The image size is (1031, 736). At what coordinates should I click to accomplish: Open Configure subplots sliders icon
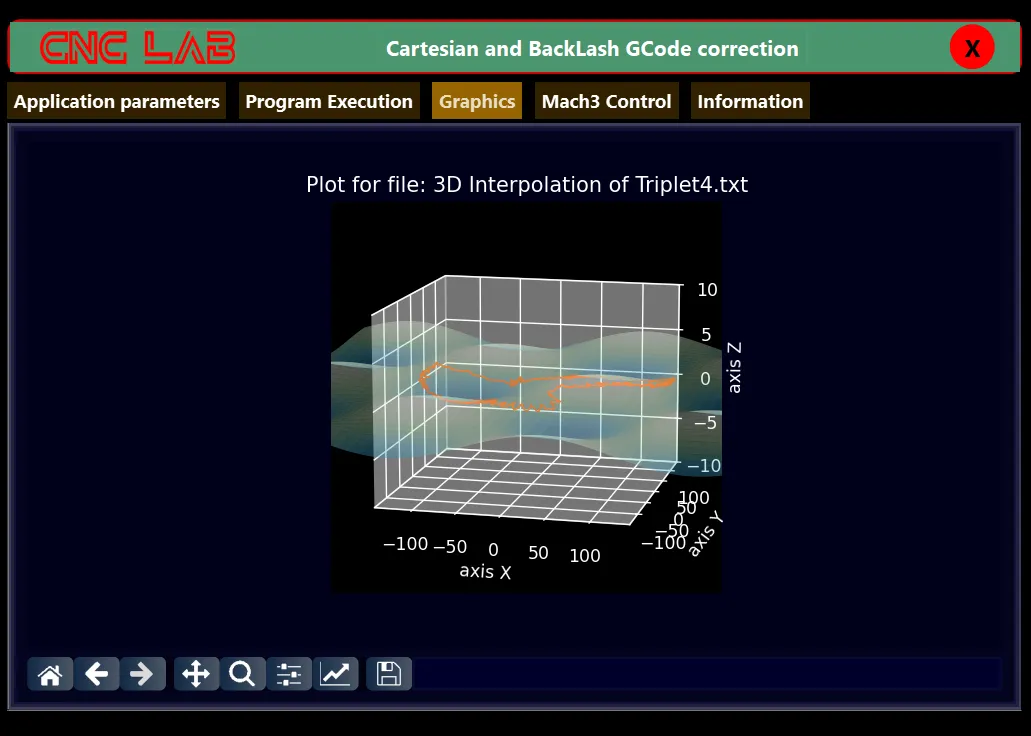point(289,674)
